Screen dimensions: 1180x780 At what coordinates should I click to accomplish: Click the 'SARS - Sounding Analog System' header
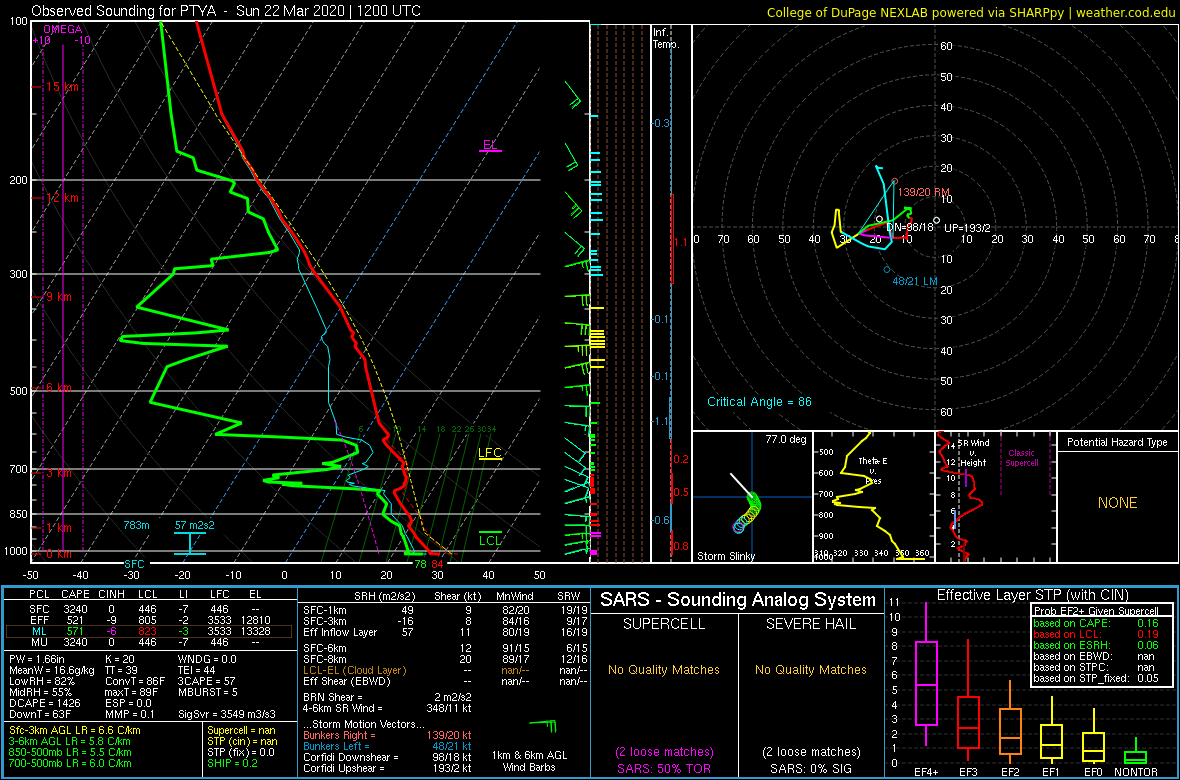(x=738, y=600)
